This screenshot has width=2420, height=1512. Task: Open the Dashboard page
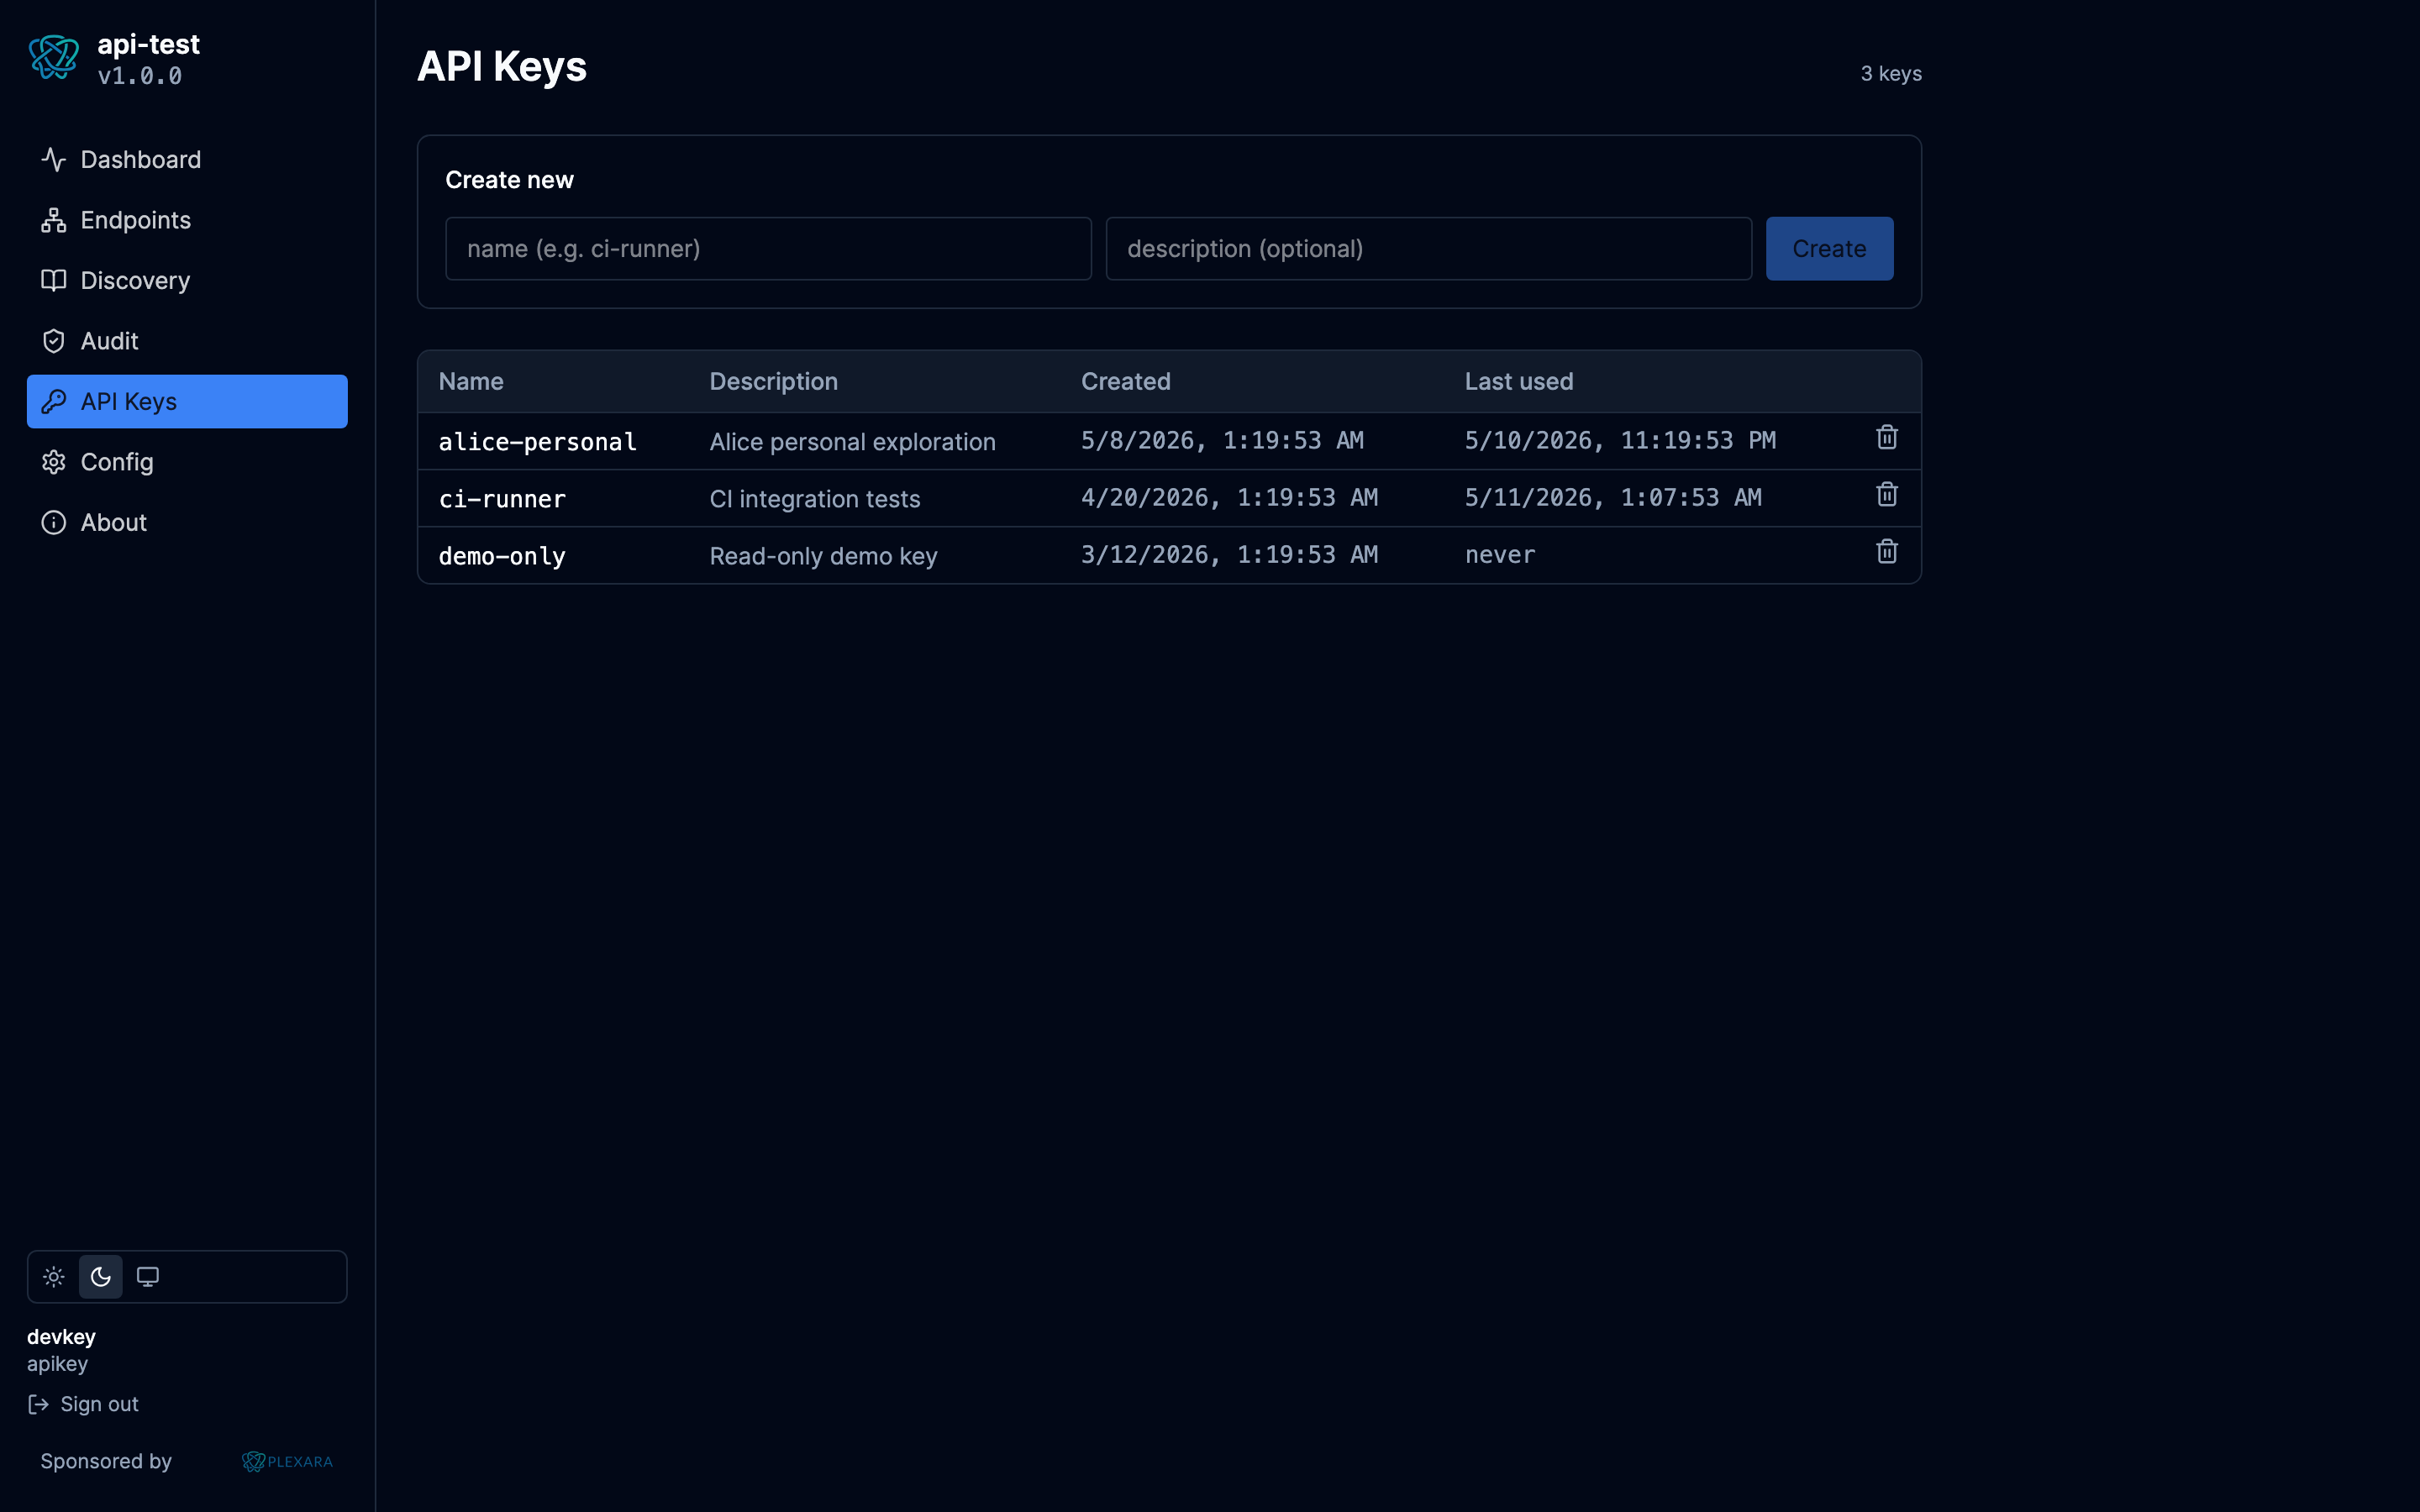pos(187,160)
